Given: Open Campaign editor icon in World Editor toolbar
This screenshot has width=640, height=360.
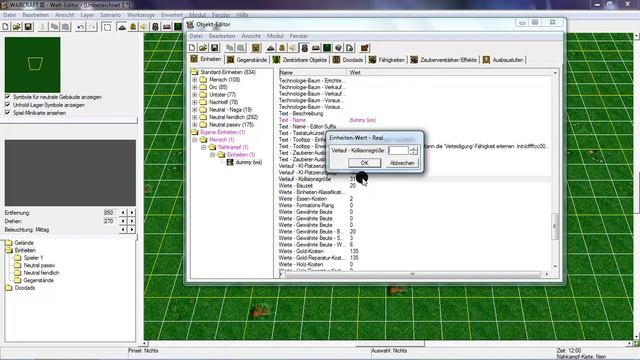Looking at the screenshot, I should click(167, 27).
